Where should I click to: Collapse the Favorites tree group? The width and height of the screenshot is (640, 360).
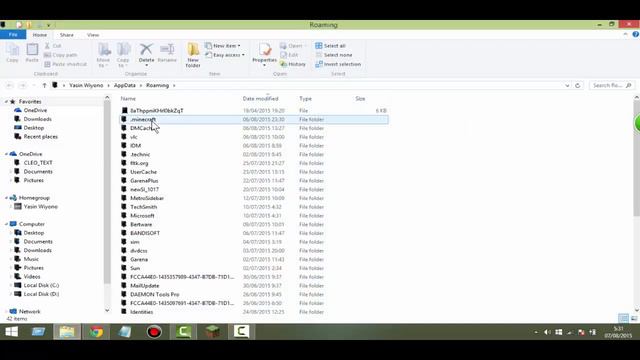coord(6,101)
